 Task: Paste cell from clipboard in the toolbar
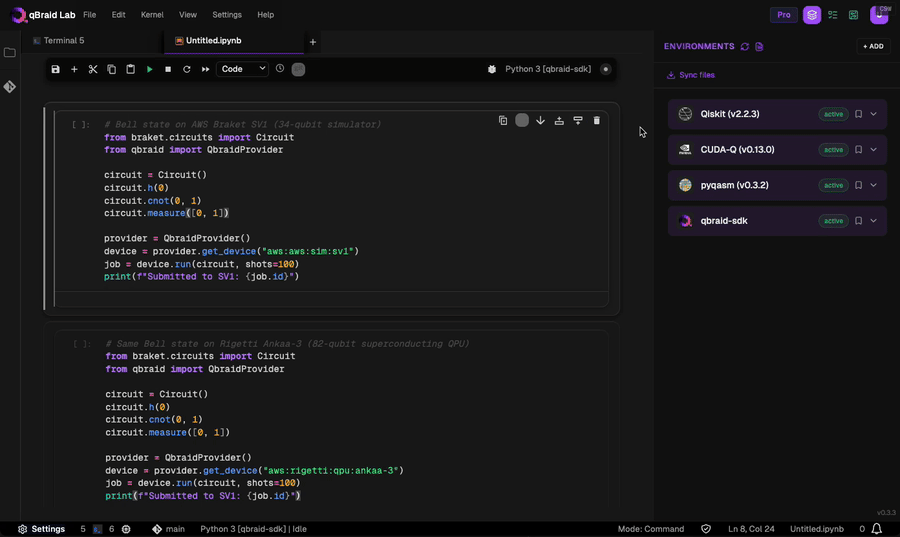coord(130,69)
